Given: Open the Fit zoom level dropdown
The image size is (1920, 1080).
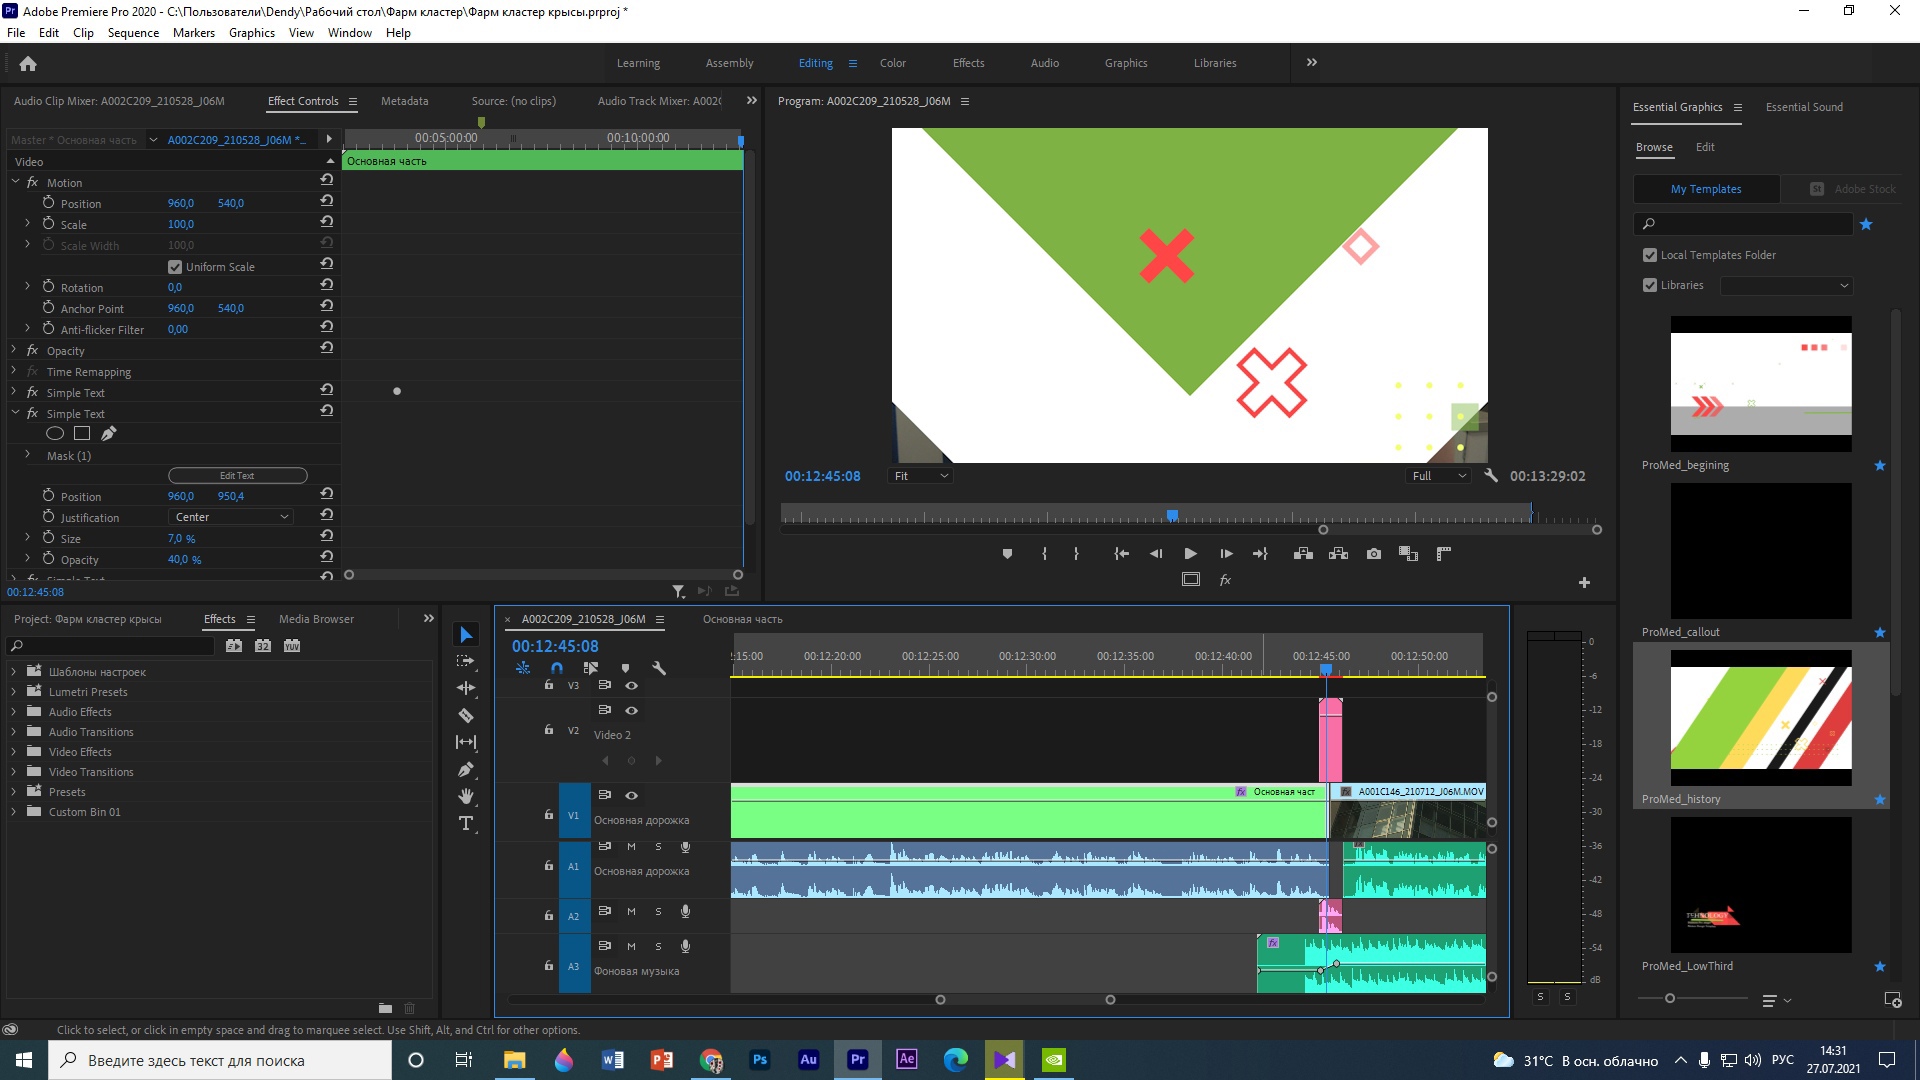Looking at the screenshot, I should [920, 476].
